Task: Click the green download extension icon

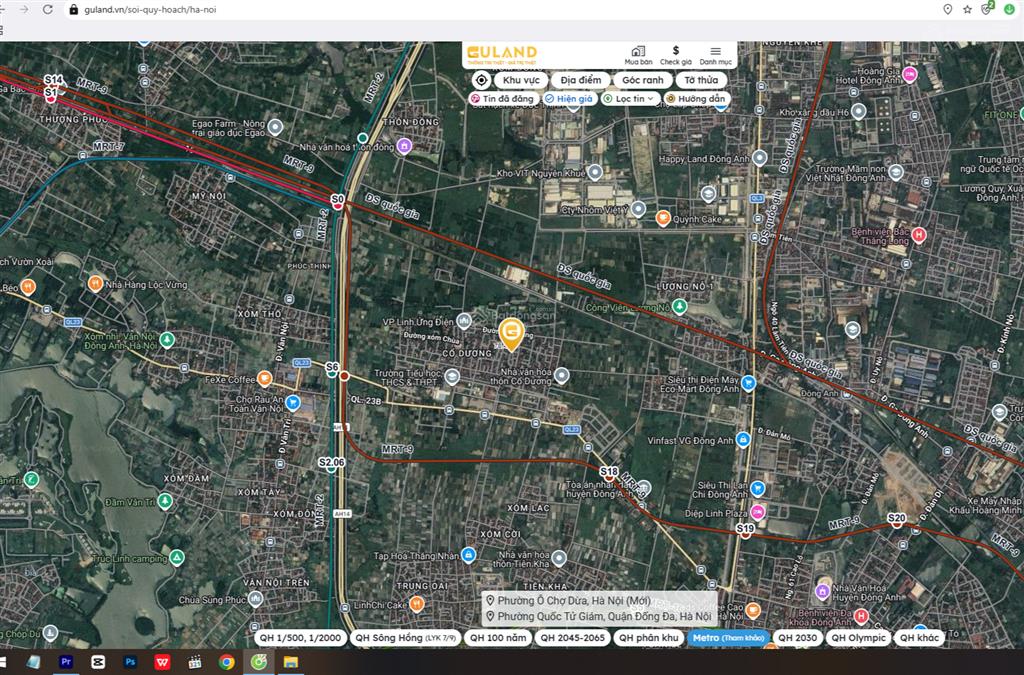Action: [x=1009, y=10]
